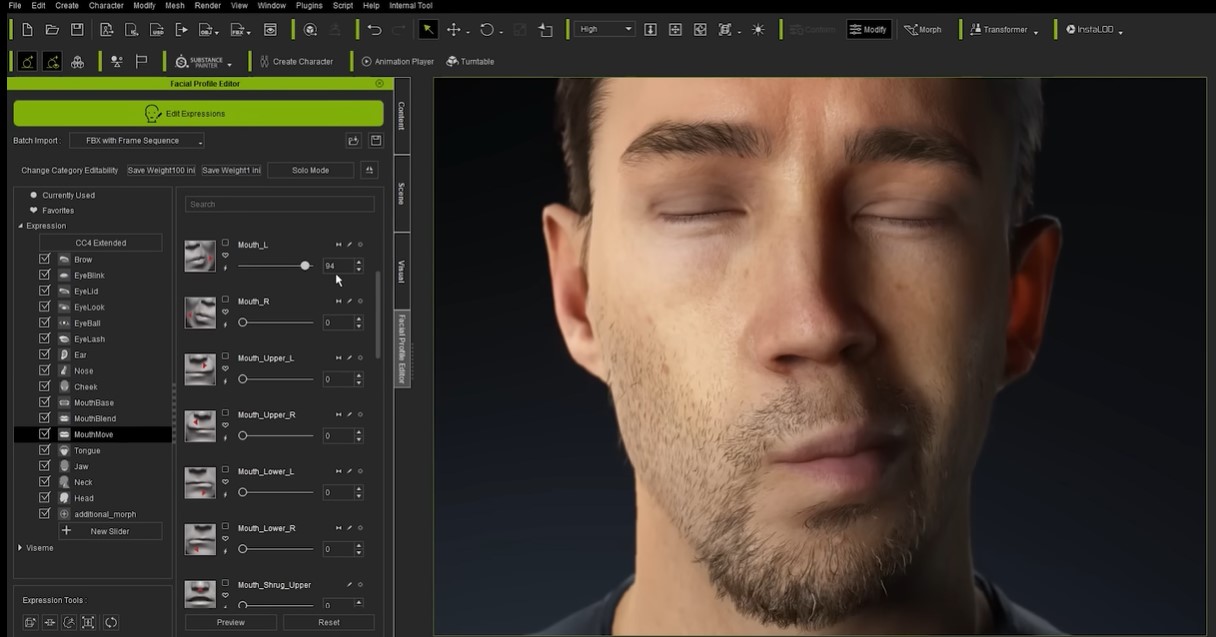Open the render quality High dropdown

click(604, 29)
